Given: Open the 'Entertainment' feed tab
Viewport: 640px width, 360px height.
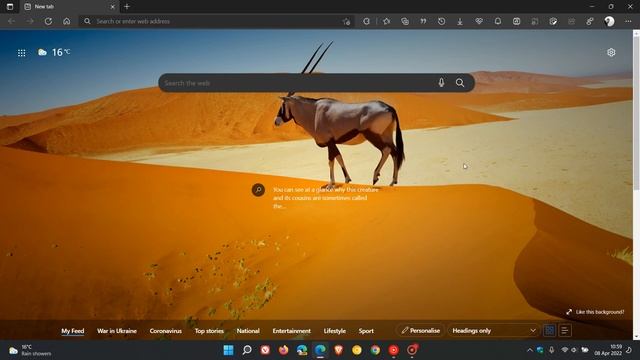Looking at the screenshot, I should pyautogui.click(x=291, y=331).
